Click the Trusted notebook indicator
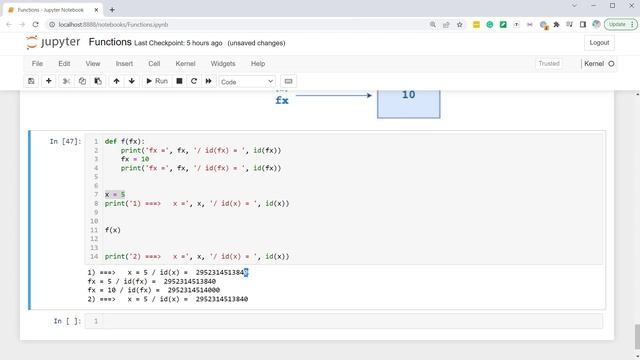 click(x=549, y=64)
